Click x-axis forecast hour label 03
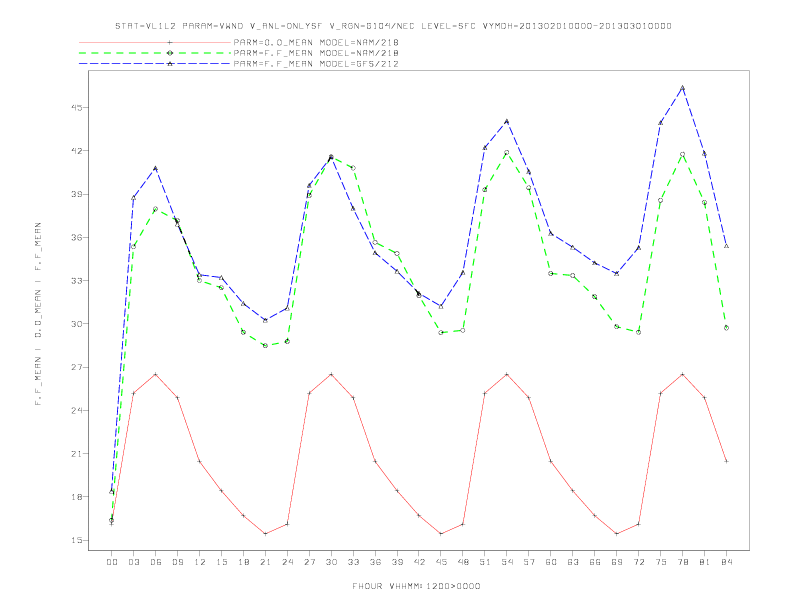The image size is (792, 612). (133, 562)
